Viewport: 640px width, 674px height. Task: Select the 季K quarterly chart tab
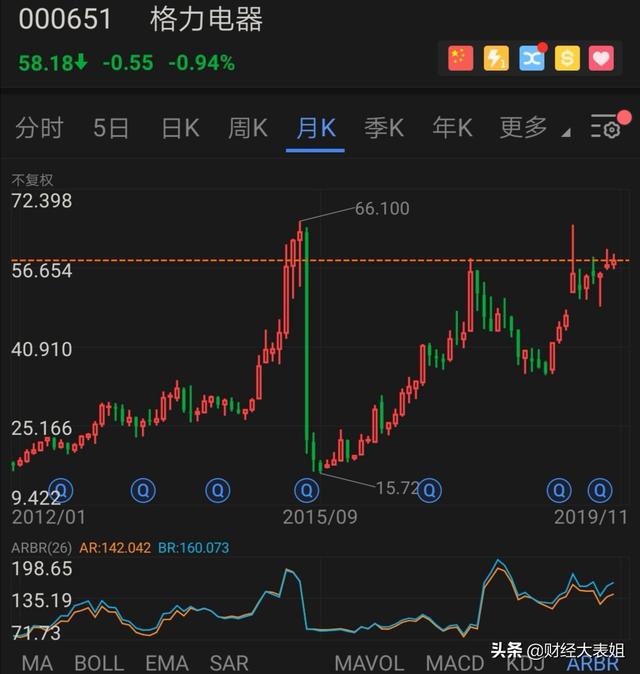[383, 128]
